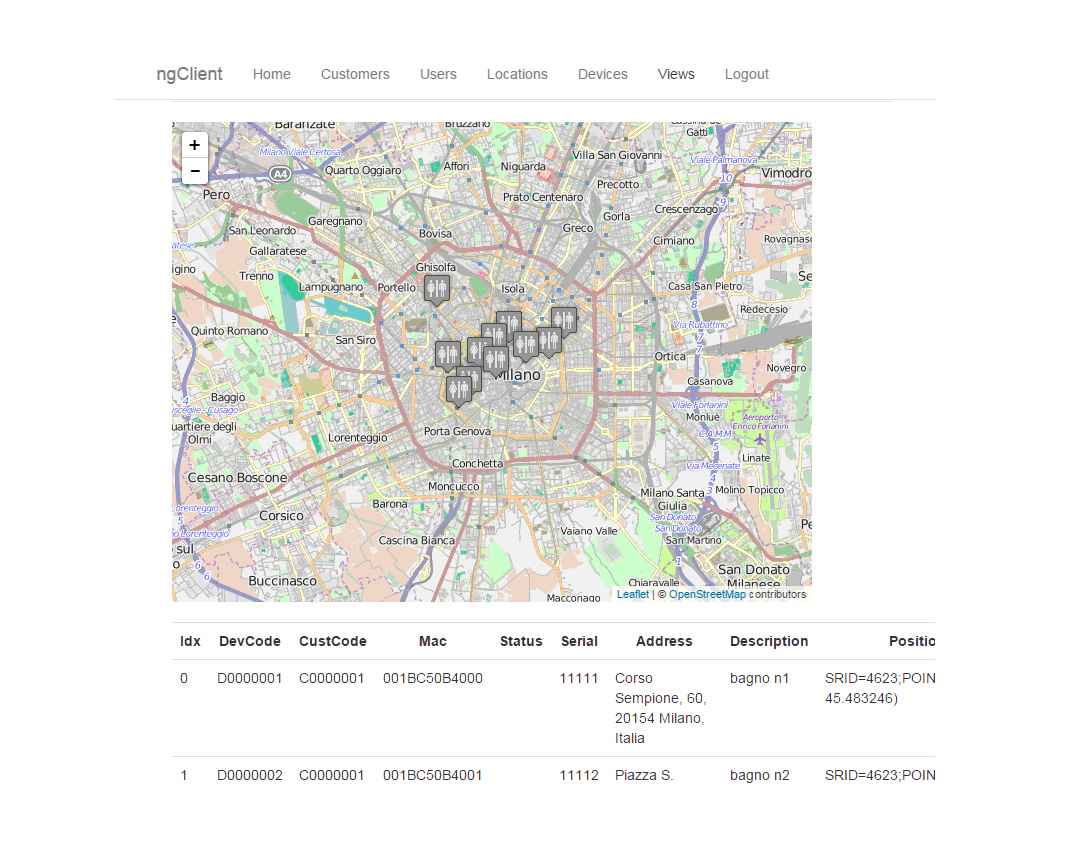Select the restroom marker overlapping the Milano label

(496, 361)
